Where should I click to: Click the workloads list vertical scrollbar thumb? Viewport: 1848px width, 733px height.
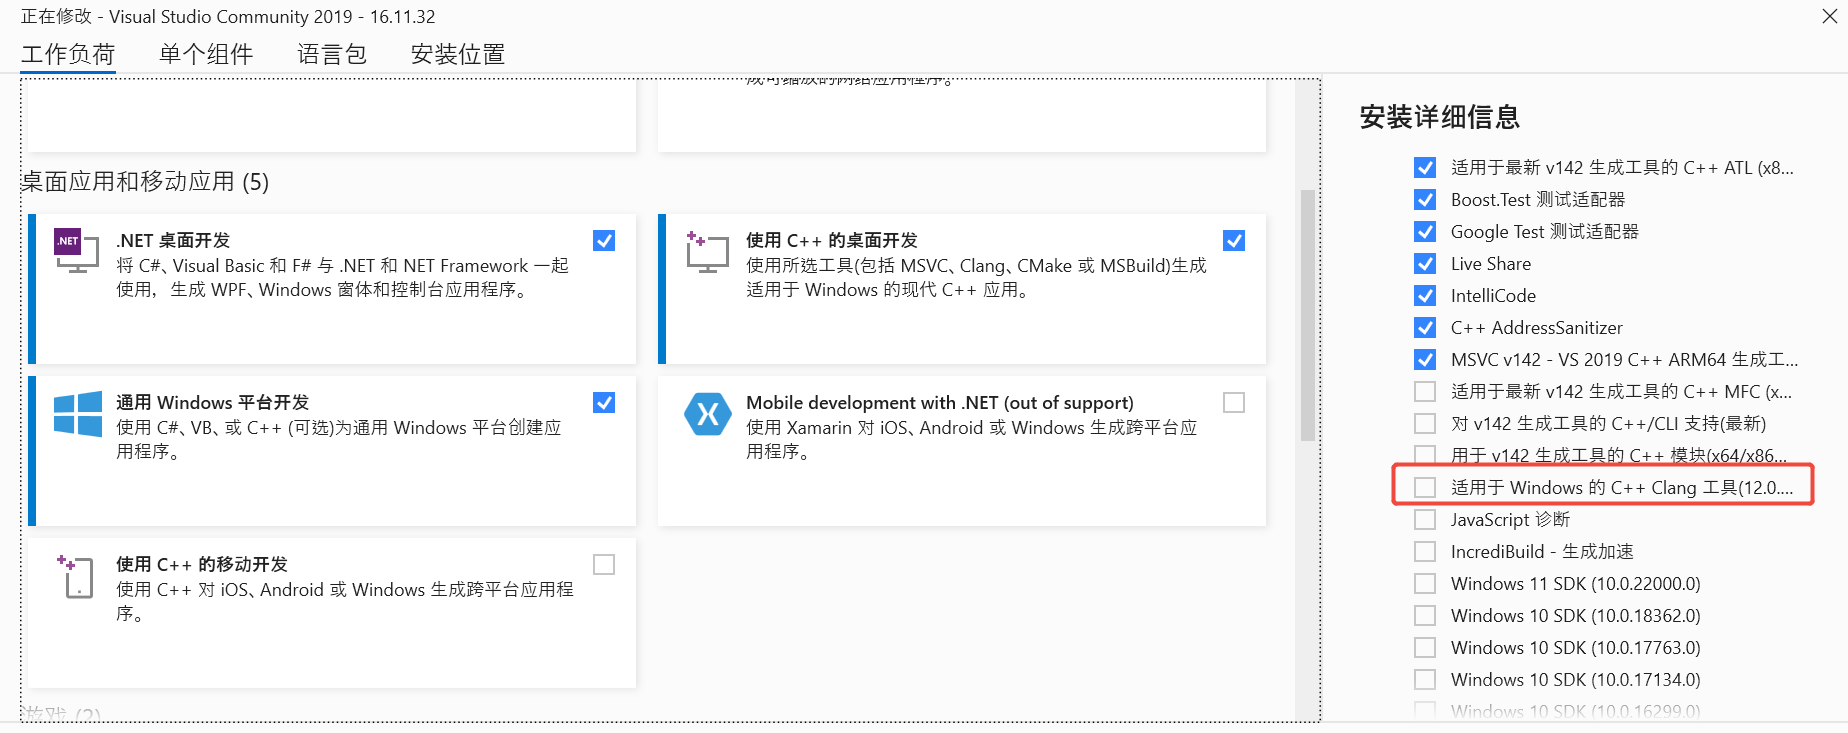point(1307,315)
